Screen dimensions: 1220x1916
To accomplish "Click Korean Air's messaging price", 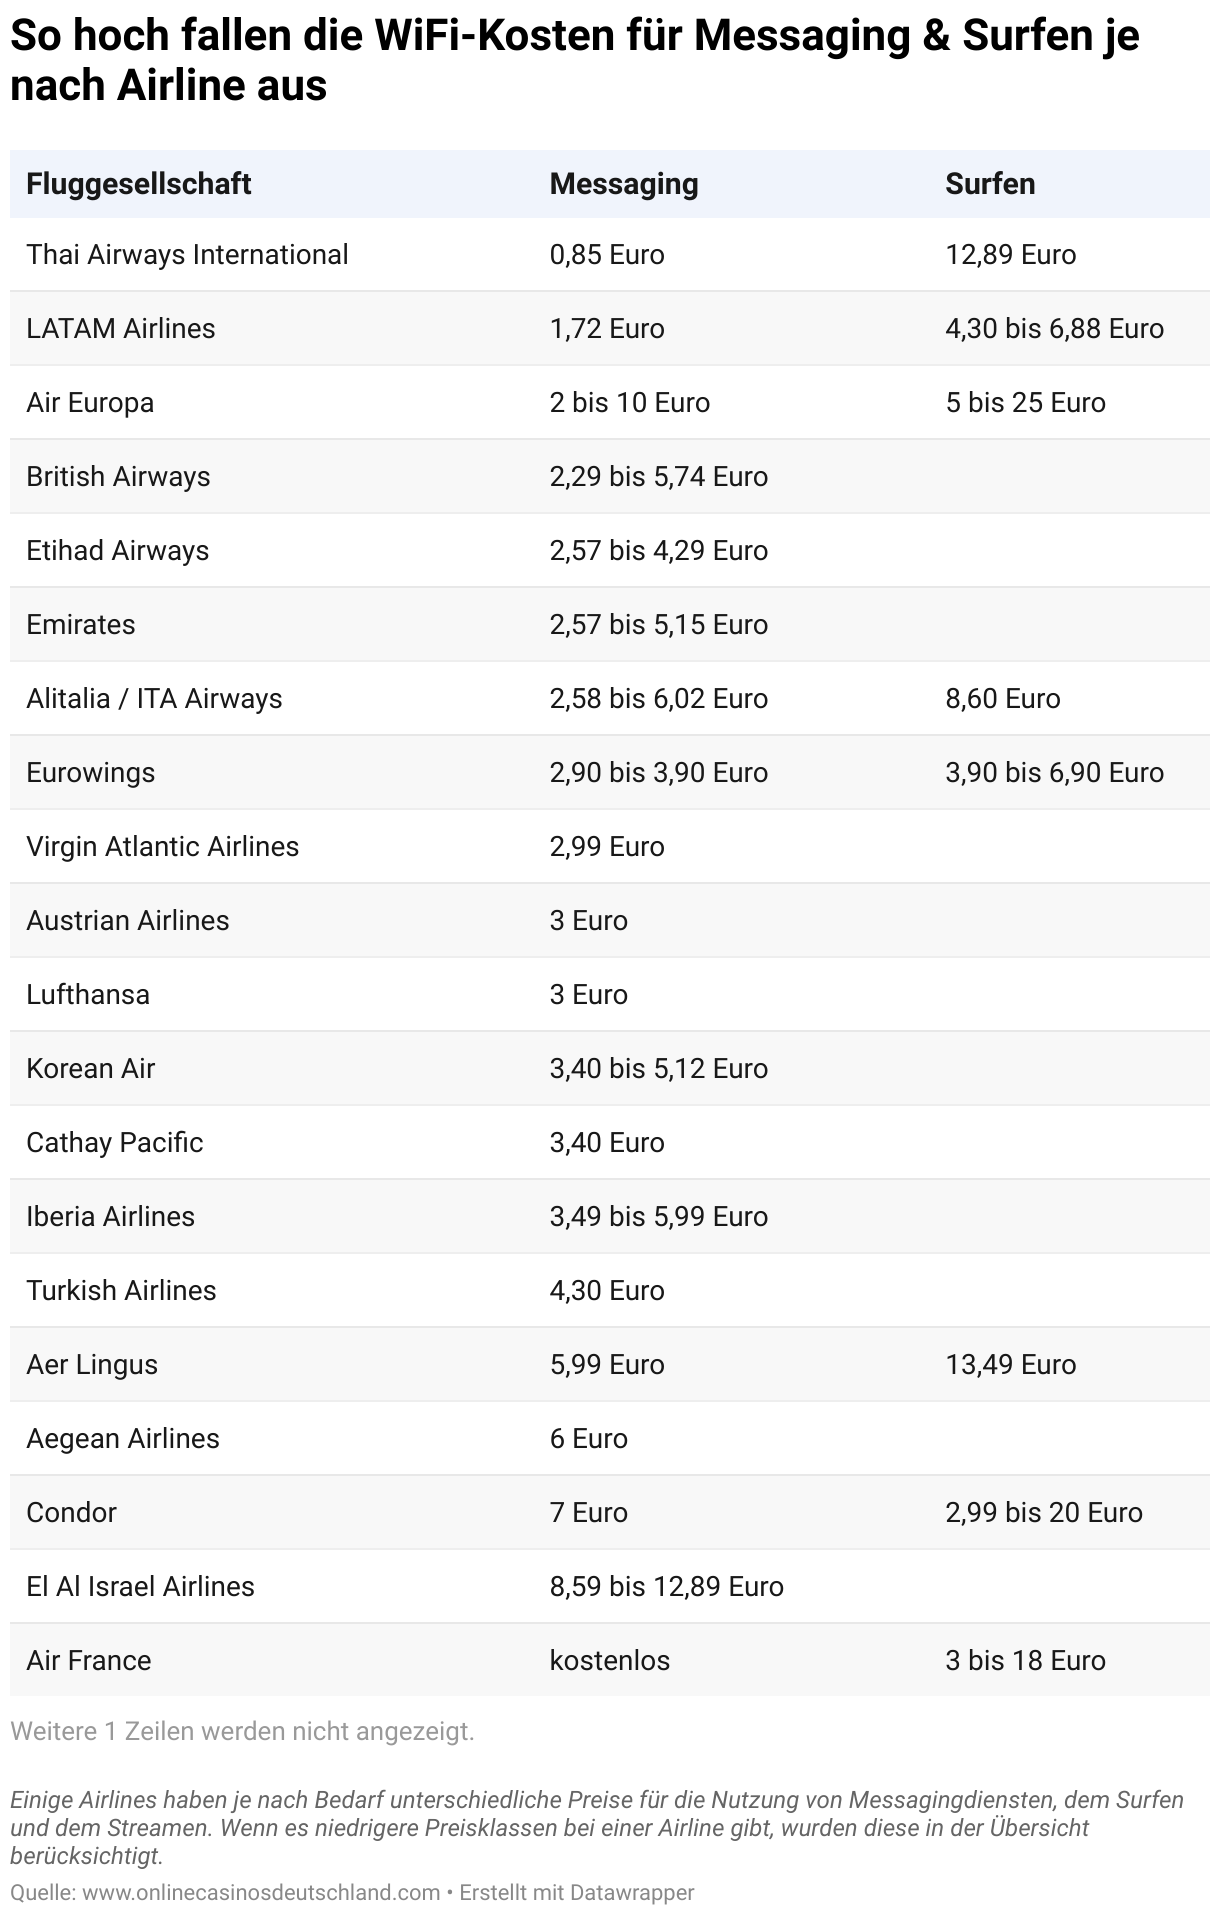I will point(658,1069).
